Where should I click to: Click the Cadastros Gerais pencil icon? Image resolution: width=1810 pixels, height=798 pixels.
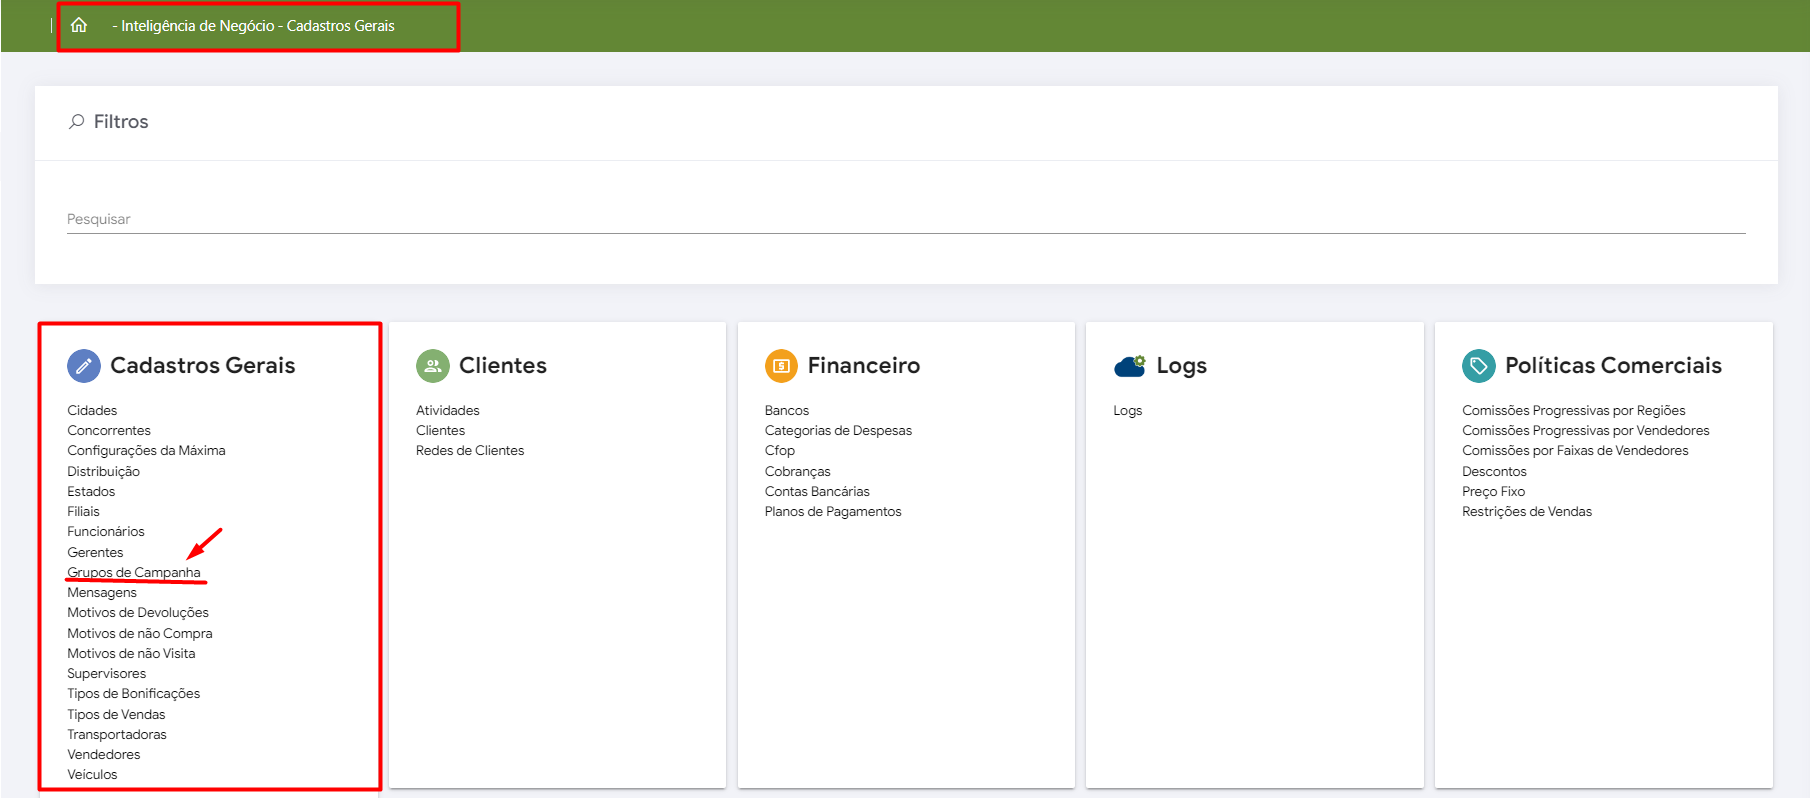(84, 366)
